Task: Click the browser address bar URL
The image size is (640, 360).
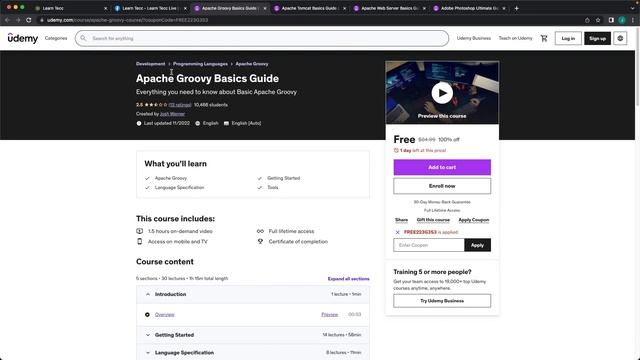Action: [x=127, y=20]
